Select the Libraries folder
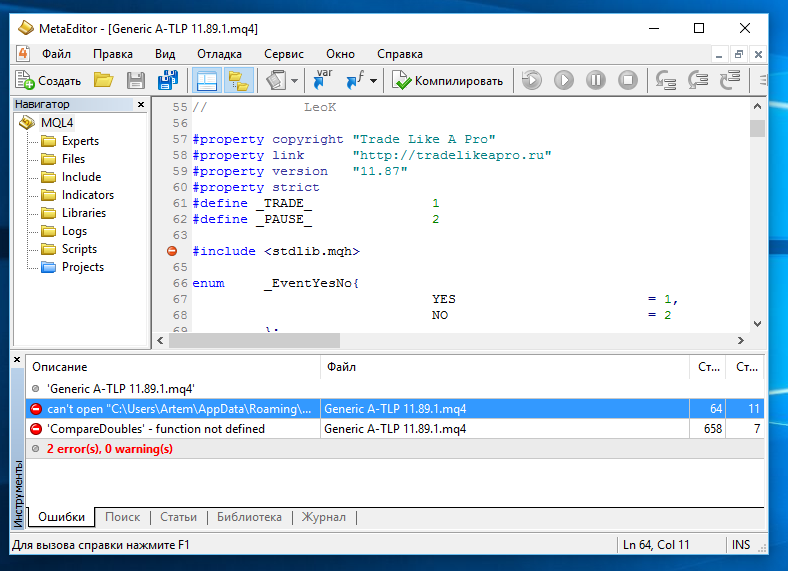 click(x=84, y=213)
